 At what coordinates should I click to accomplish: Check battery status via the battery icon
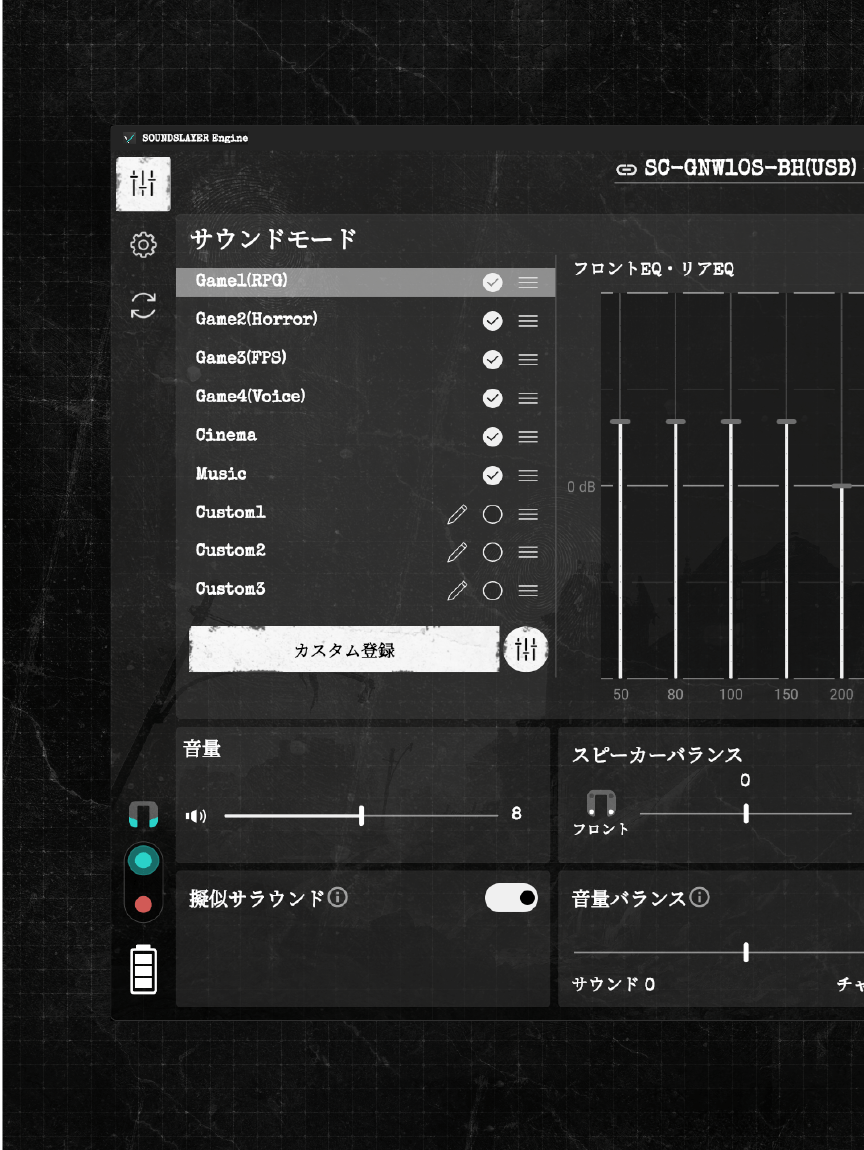[x=143, y=968]
